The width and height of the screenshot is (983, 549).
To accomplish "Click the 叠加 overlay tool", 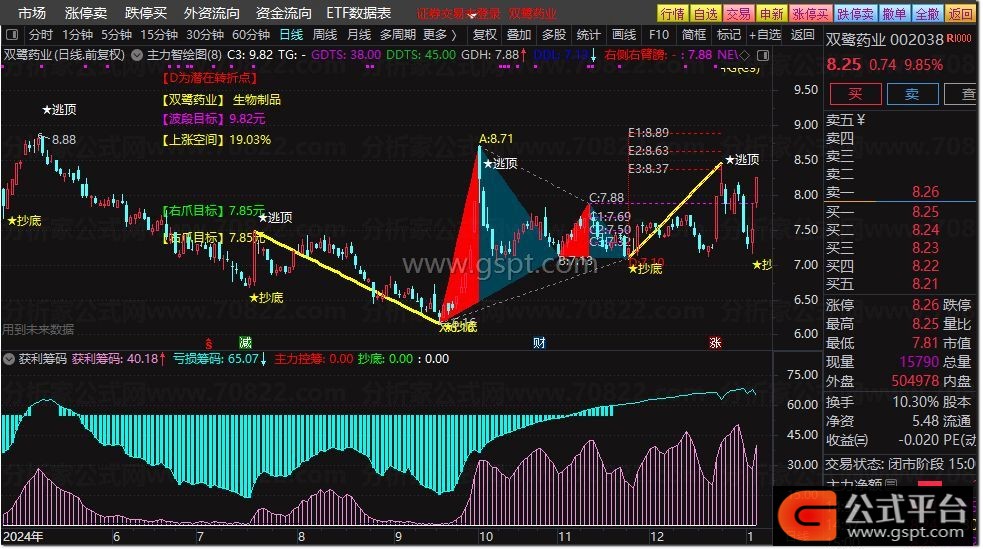I will point(519,34).
